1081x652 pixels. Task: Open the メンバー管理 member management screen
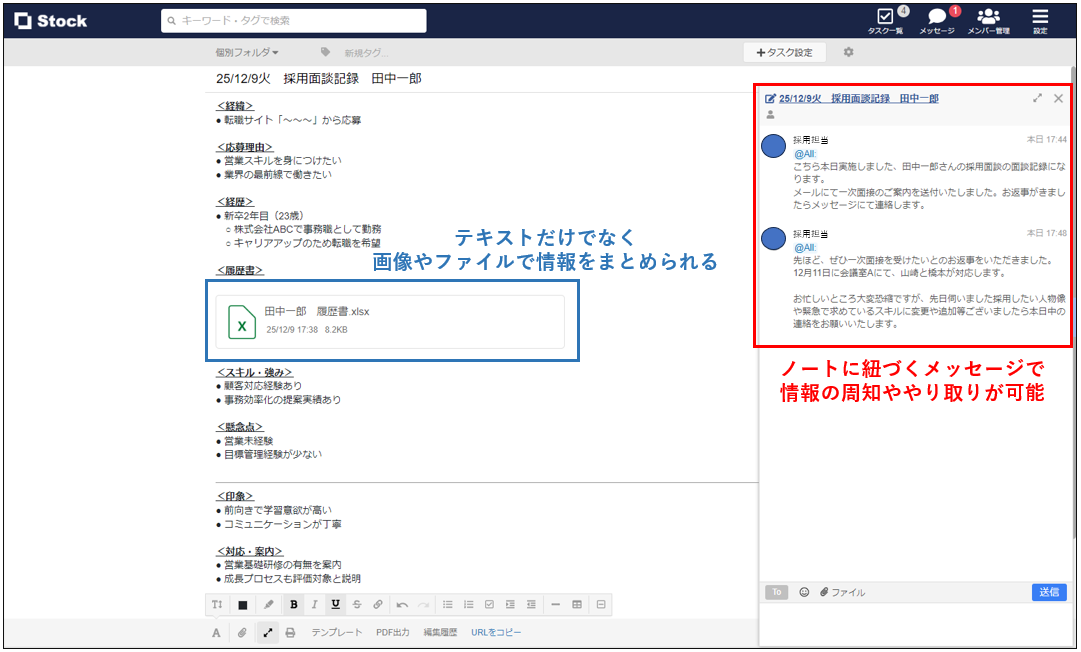click(988, 20)
